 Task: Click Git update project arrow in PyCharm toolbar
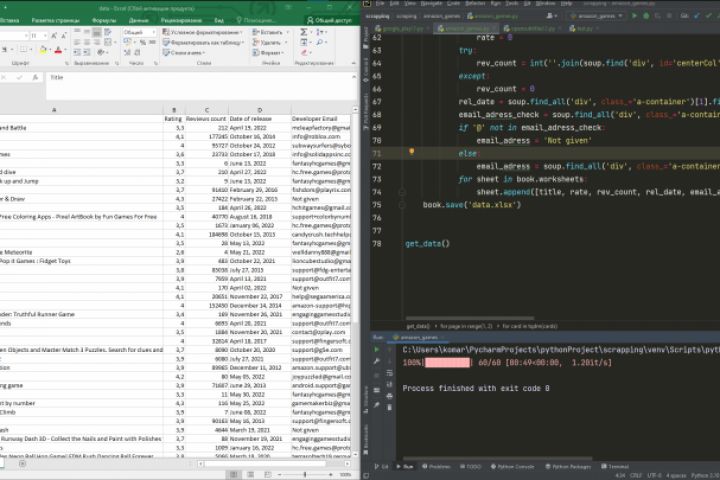pos(697,16)
